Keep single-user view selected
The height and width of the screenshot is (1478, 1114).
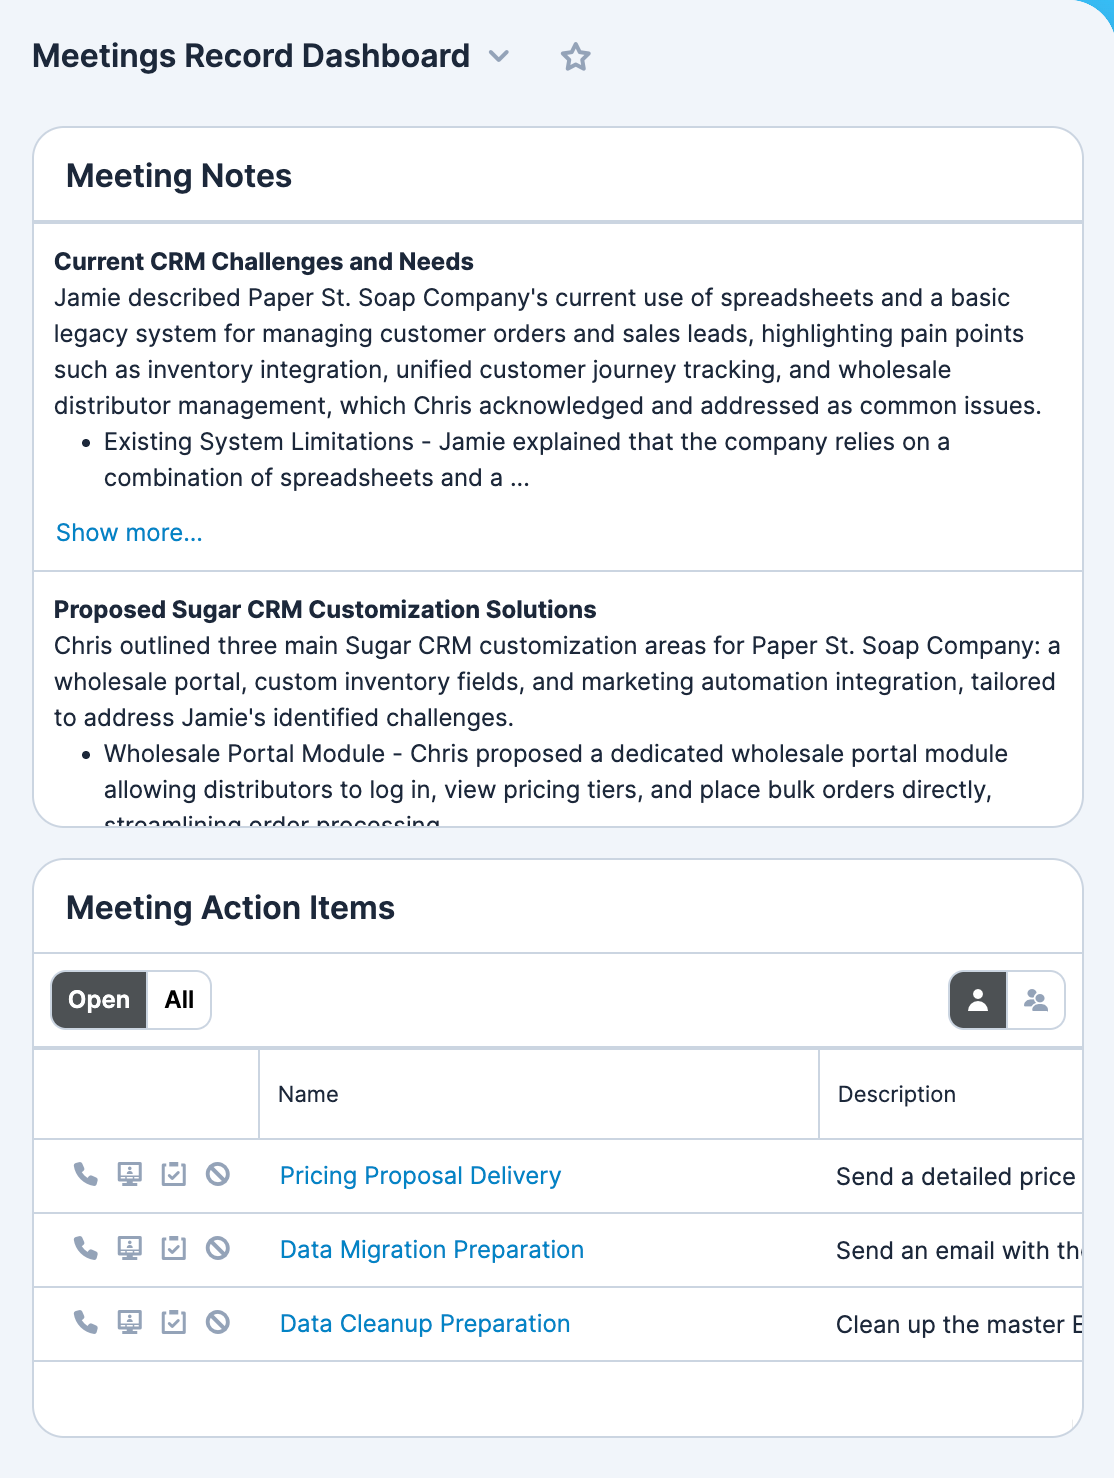[x=978, y=999]
